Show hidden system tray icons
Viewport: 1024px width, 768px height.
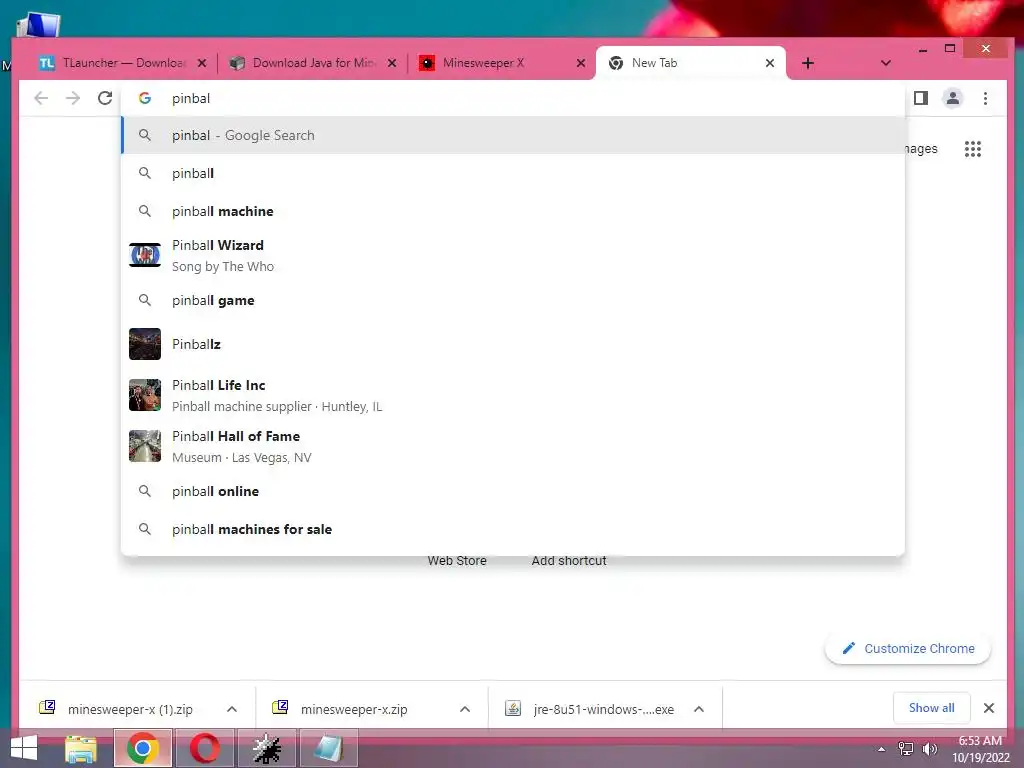point(882,749)
